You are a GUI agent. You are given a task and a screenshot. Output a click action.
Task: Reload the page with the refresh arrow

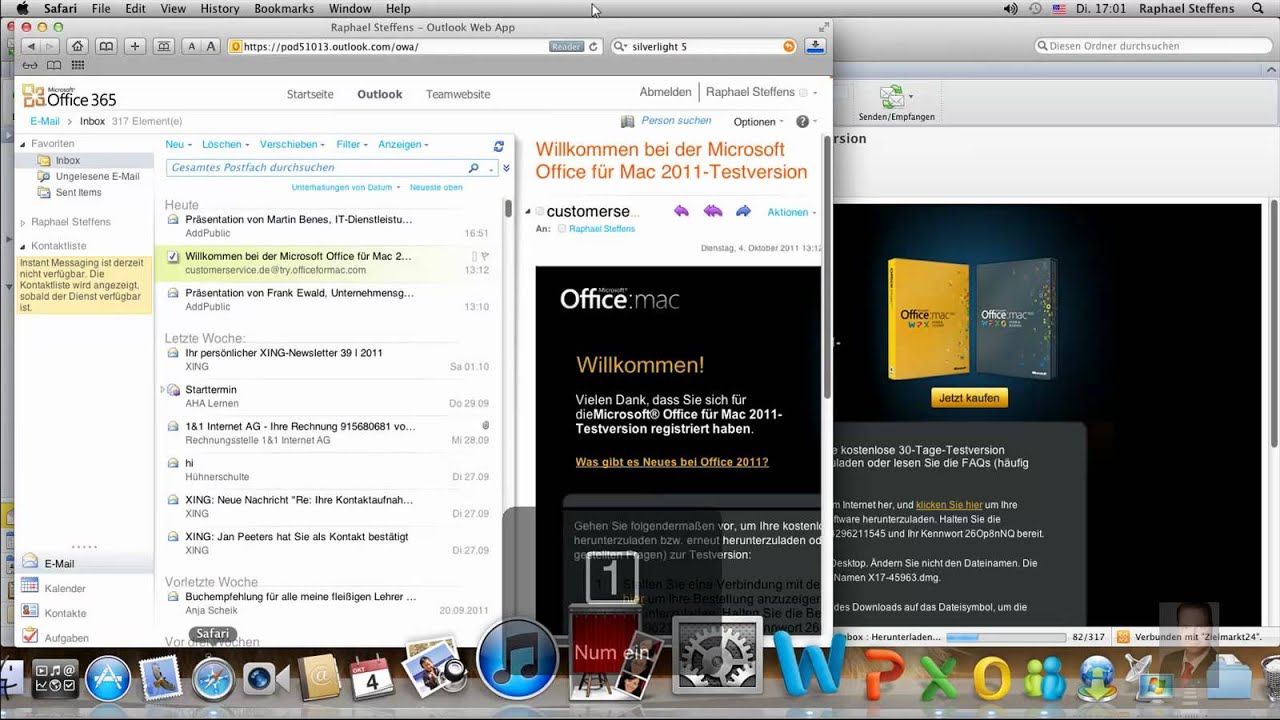coord(593,47)
